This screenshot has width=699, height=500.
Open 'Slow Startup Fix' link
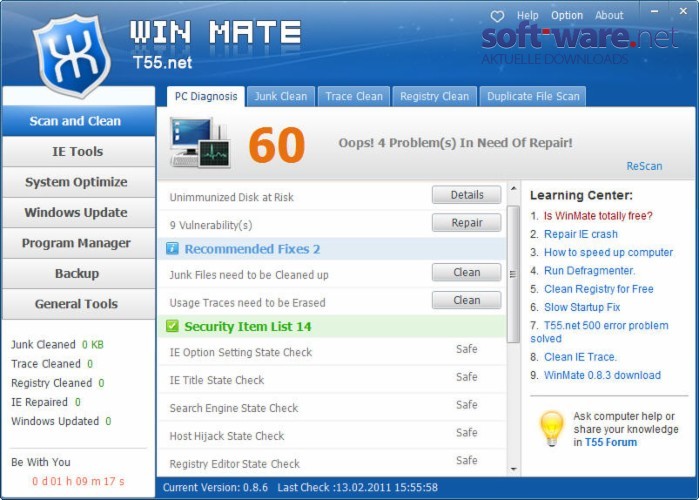pos(582,307)
